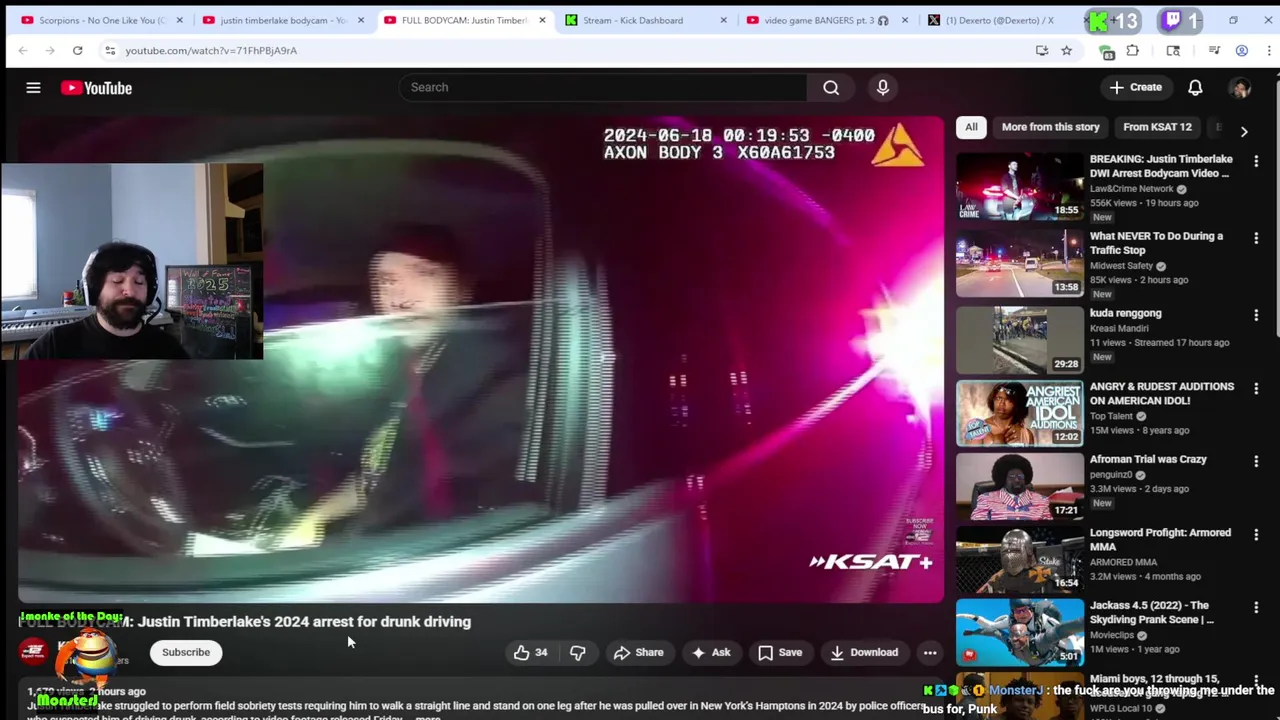Select the All filter chip
Image resolution: width=1280 pixels, height=720 pixels.
[971, 127]
